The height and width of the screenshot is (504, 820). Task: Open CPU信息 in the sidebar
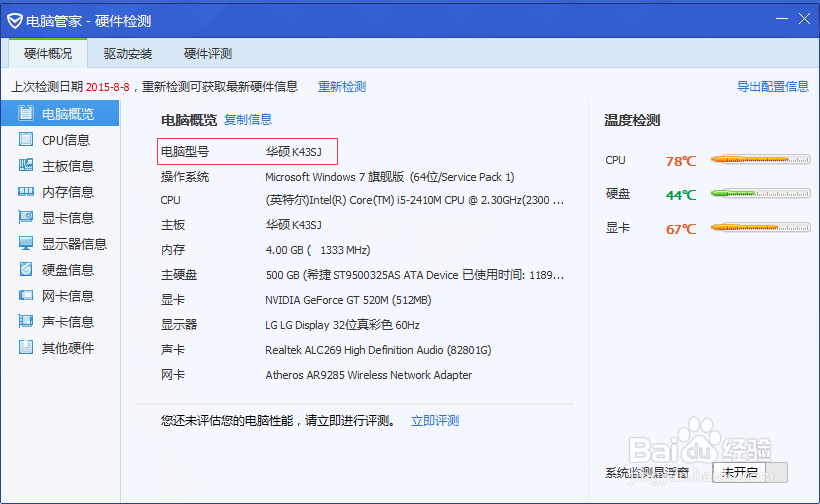point(60,140)
